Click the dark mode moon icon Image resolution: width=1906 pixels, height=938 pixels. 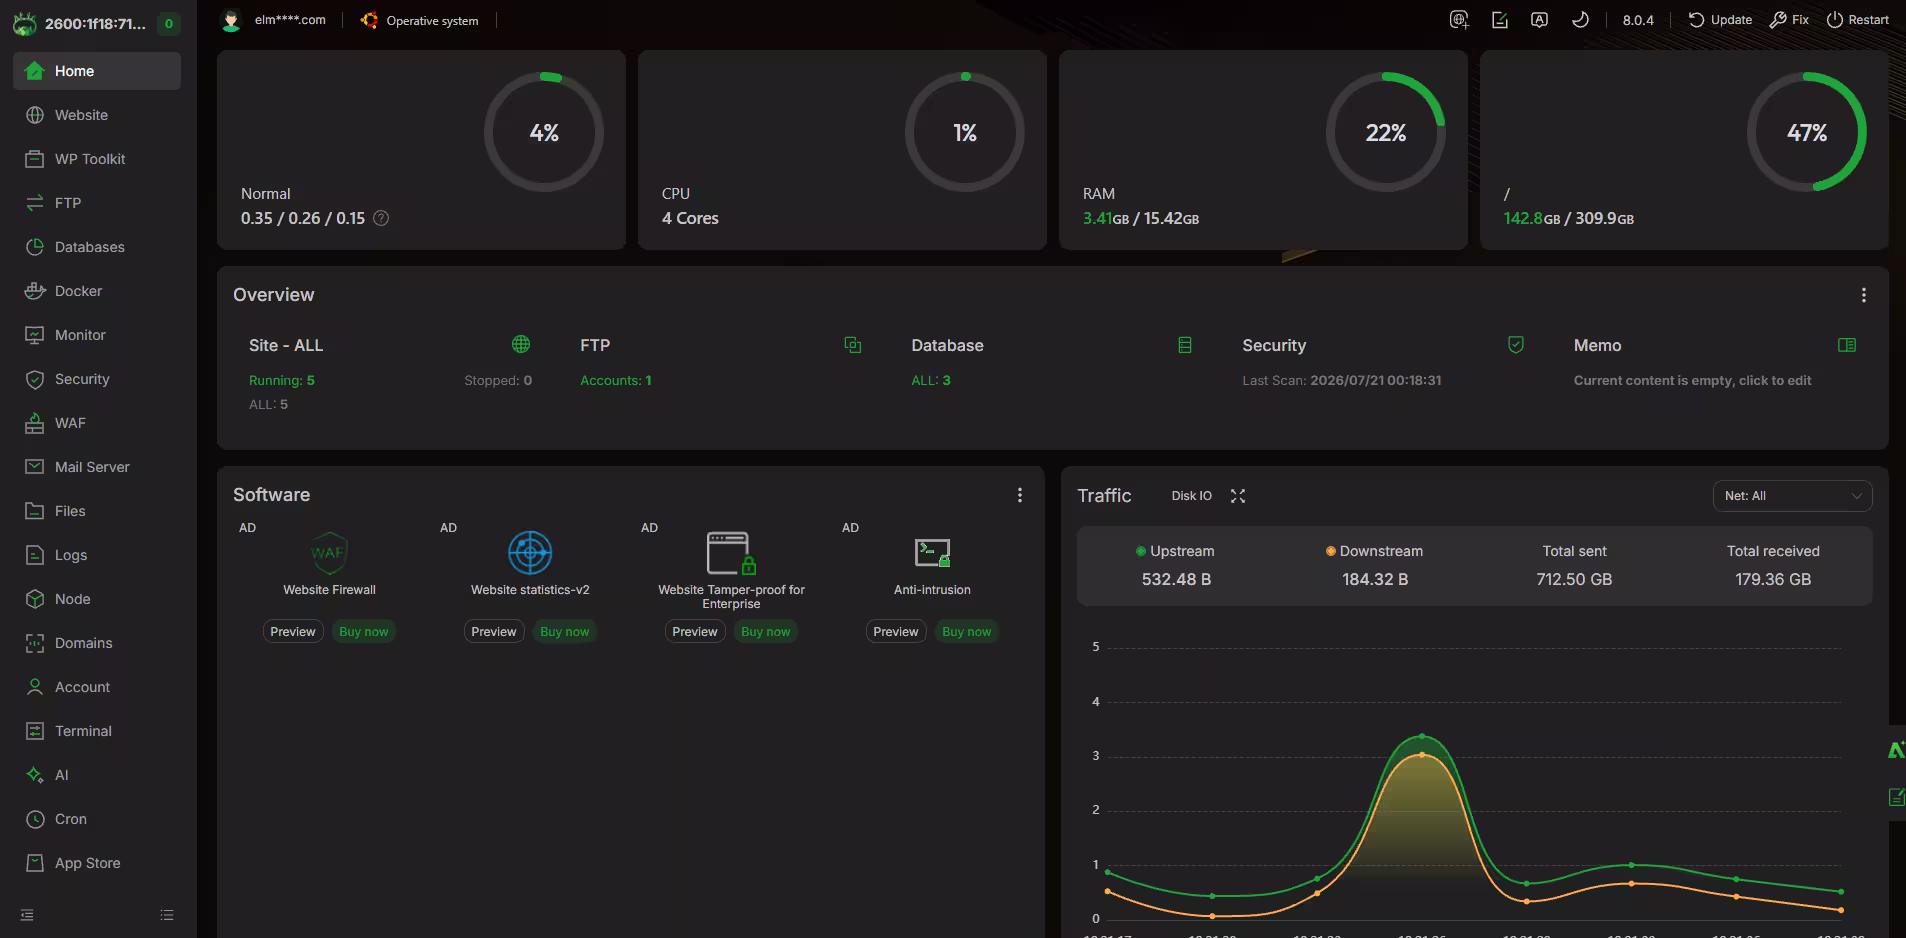click(1580, 20)
